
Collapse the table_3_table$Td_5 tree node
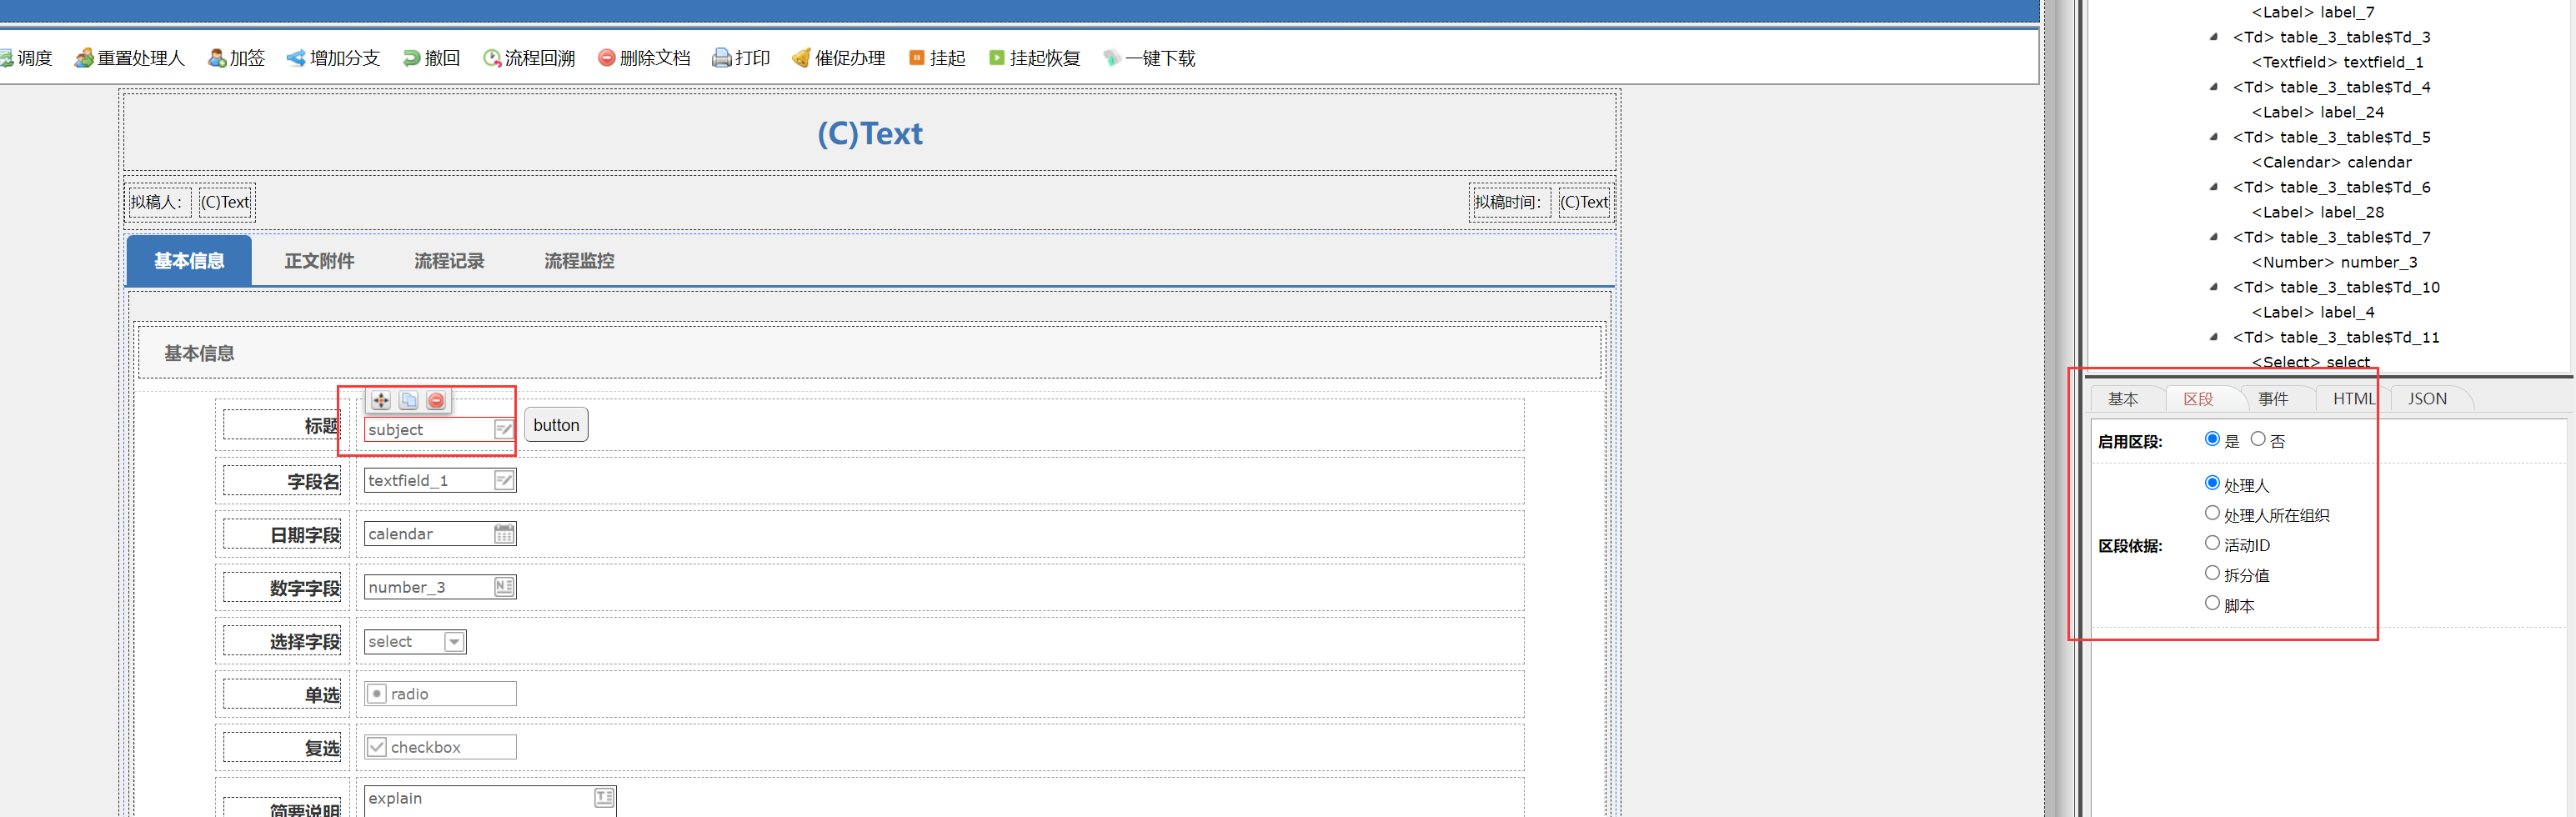pyautogui.click(x=2213, y=137)
